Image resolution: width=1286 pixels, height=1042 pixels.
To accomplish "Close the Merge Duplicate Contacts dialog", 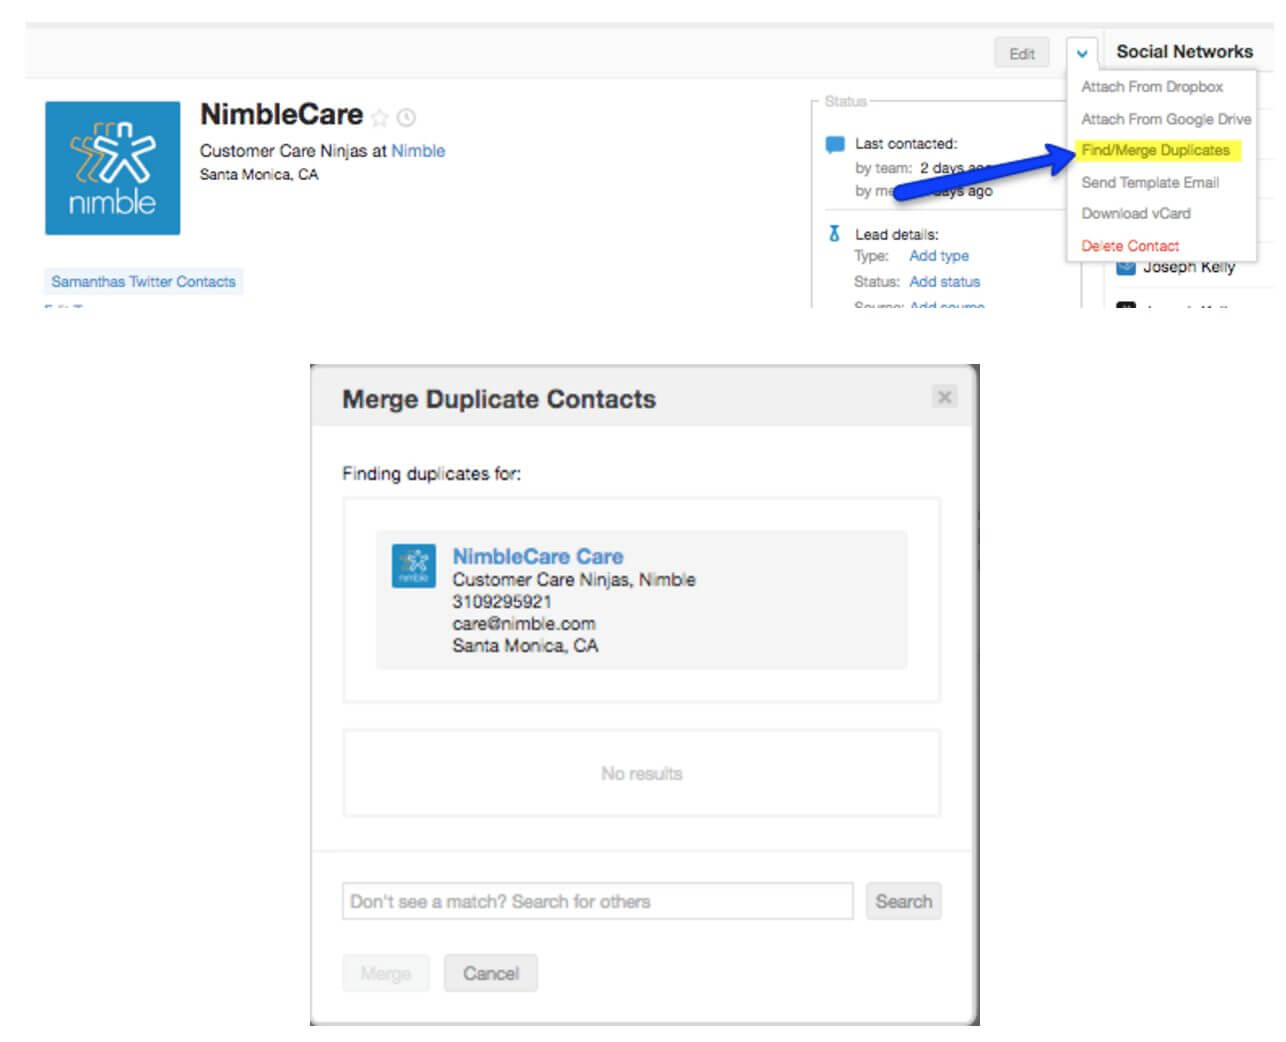I will pyautogui.click(x=944, y=397).
